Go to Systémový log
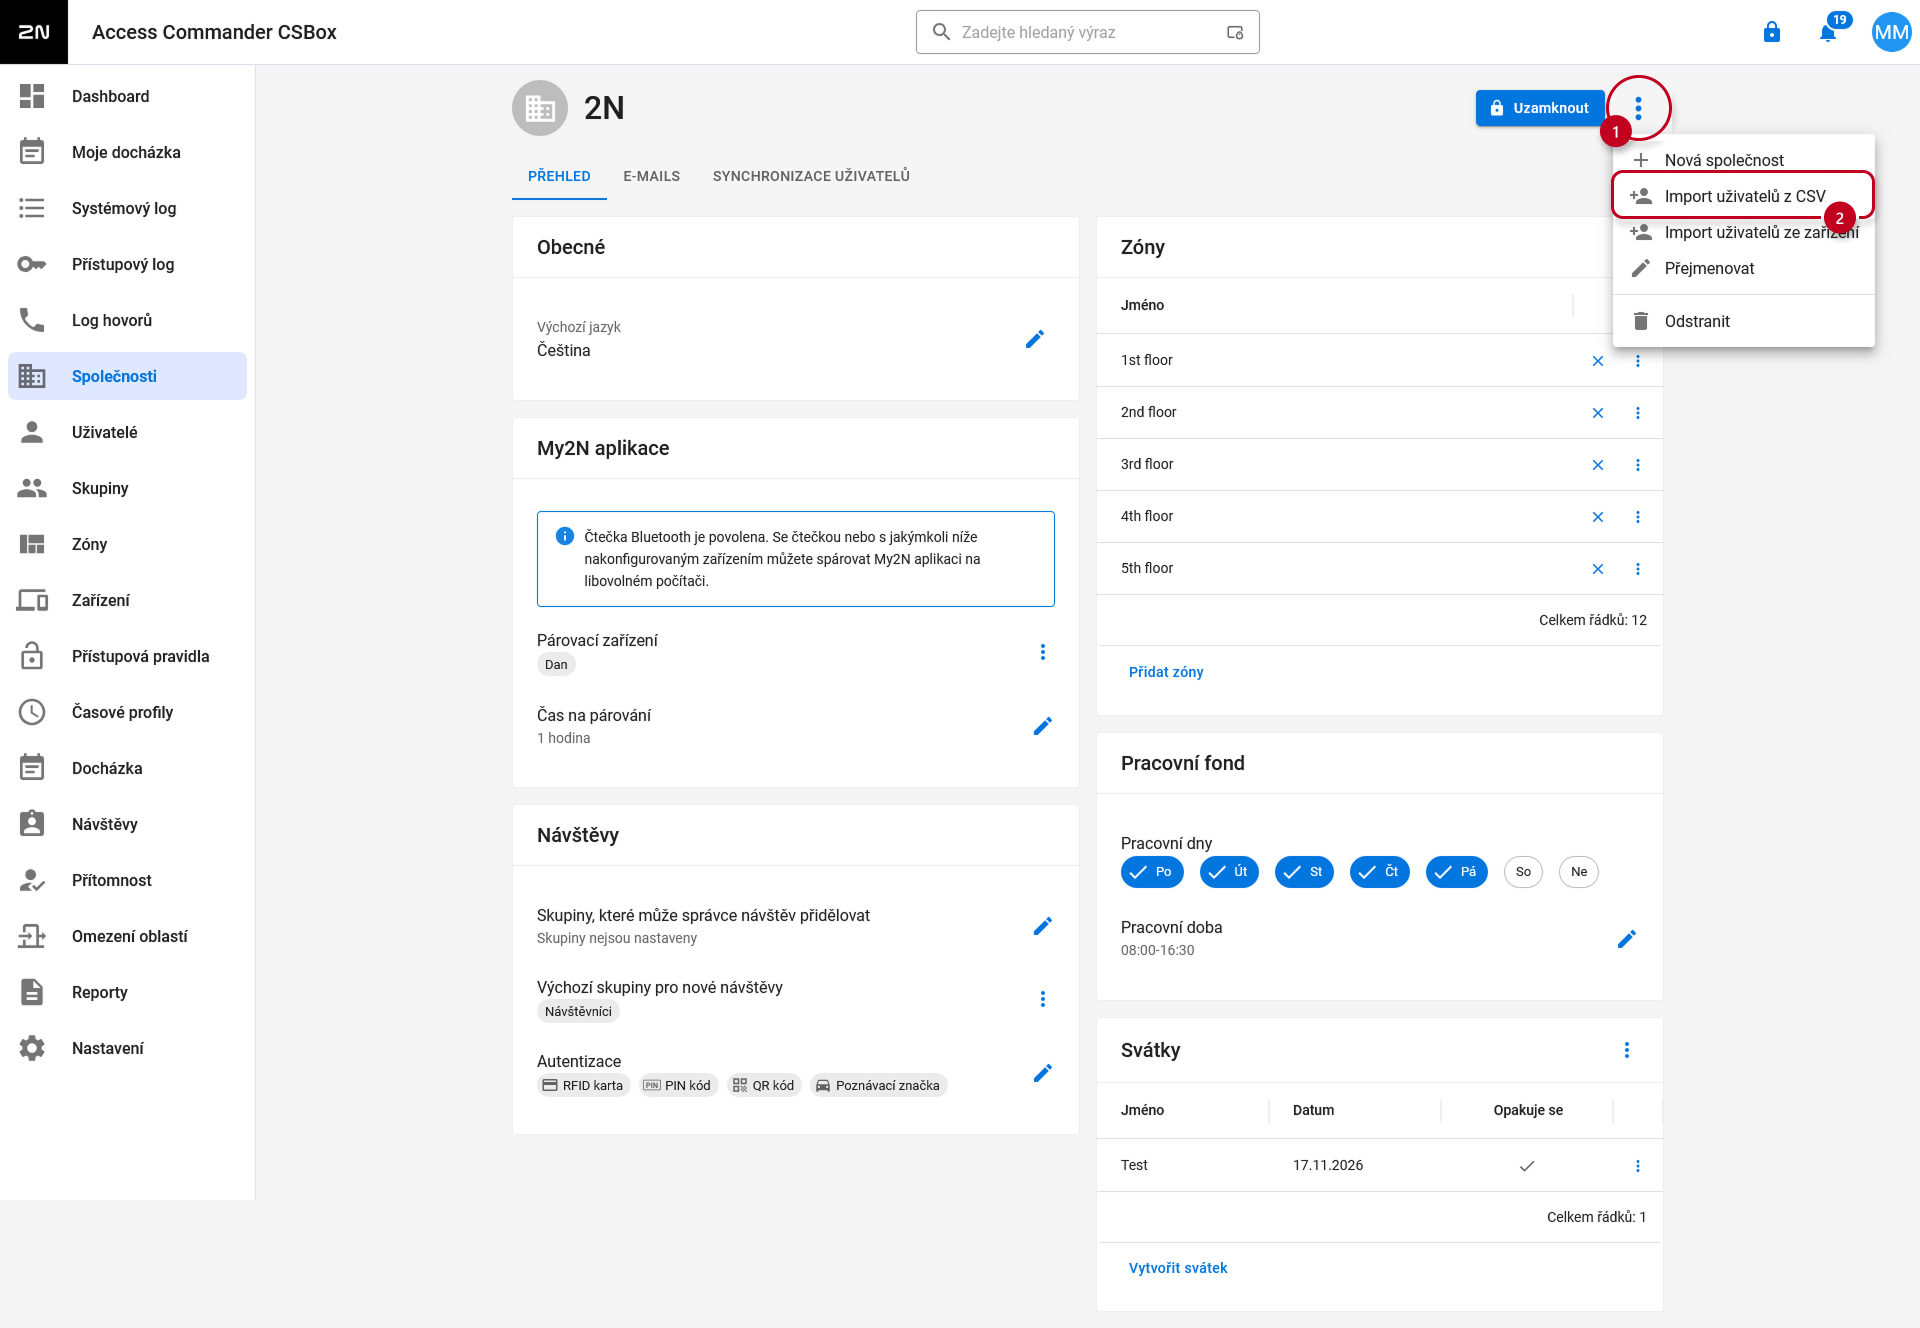Viewport: 1920px width, 1328px height. pyautogui.click(x=127, y=208)
